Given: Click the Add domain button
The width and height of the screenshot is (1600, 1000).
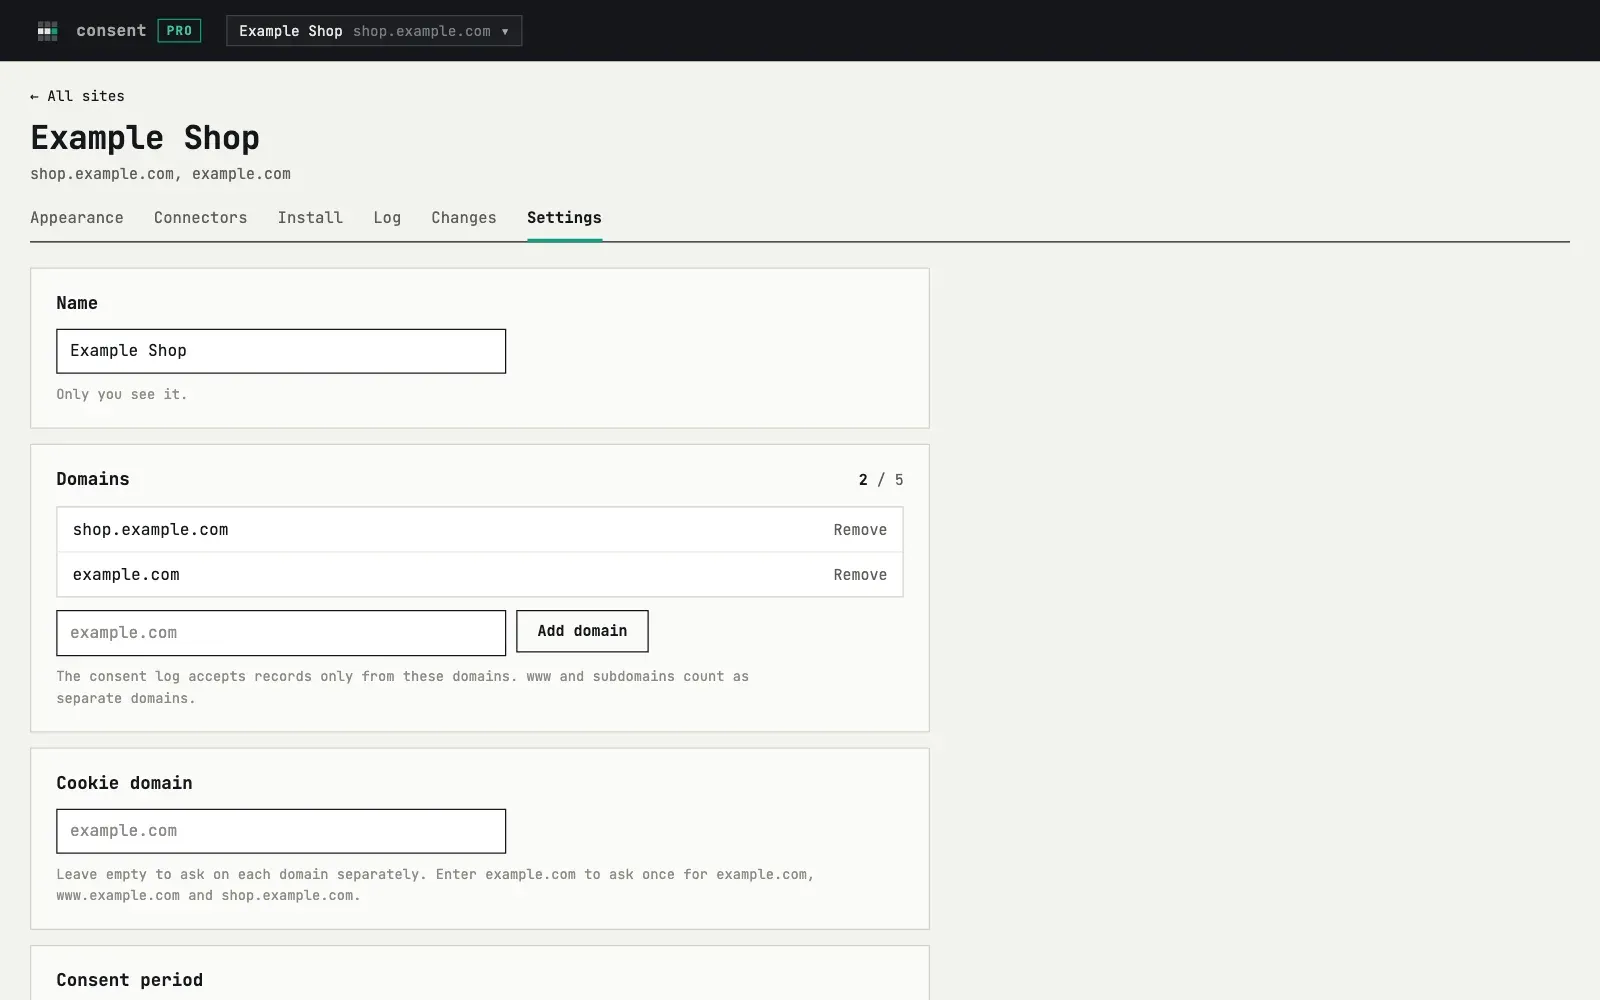Looking at the screenshot, I should point(582,631).
